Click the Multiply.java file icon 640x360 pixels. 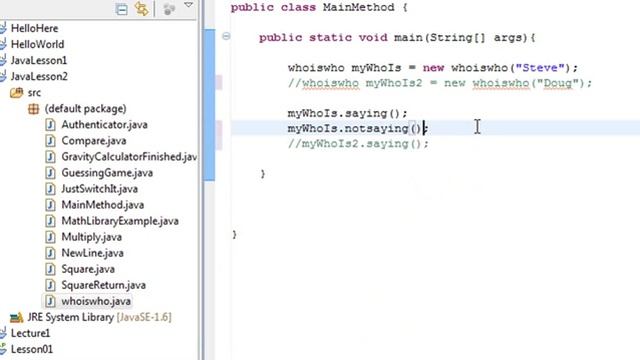point(50,237)
